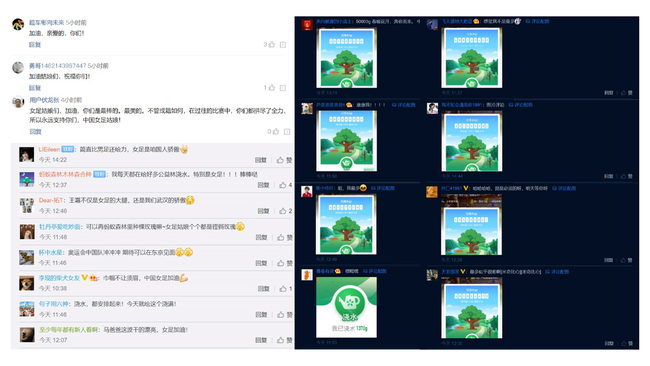Open the avatar of the 超车 user
The height and width of the screenshot is (366, 650).
pos(18,24)
